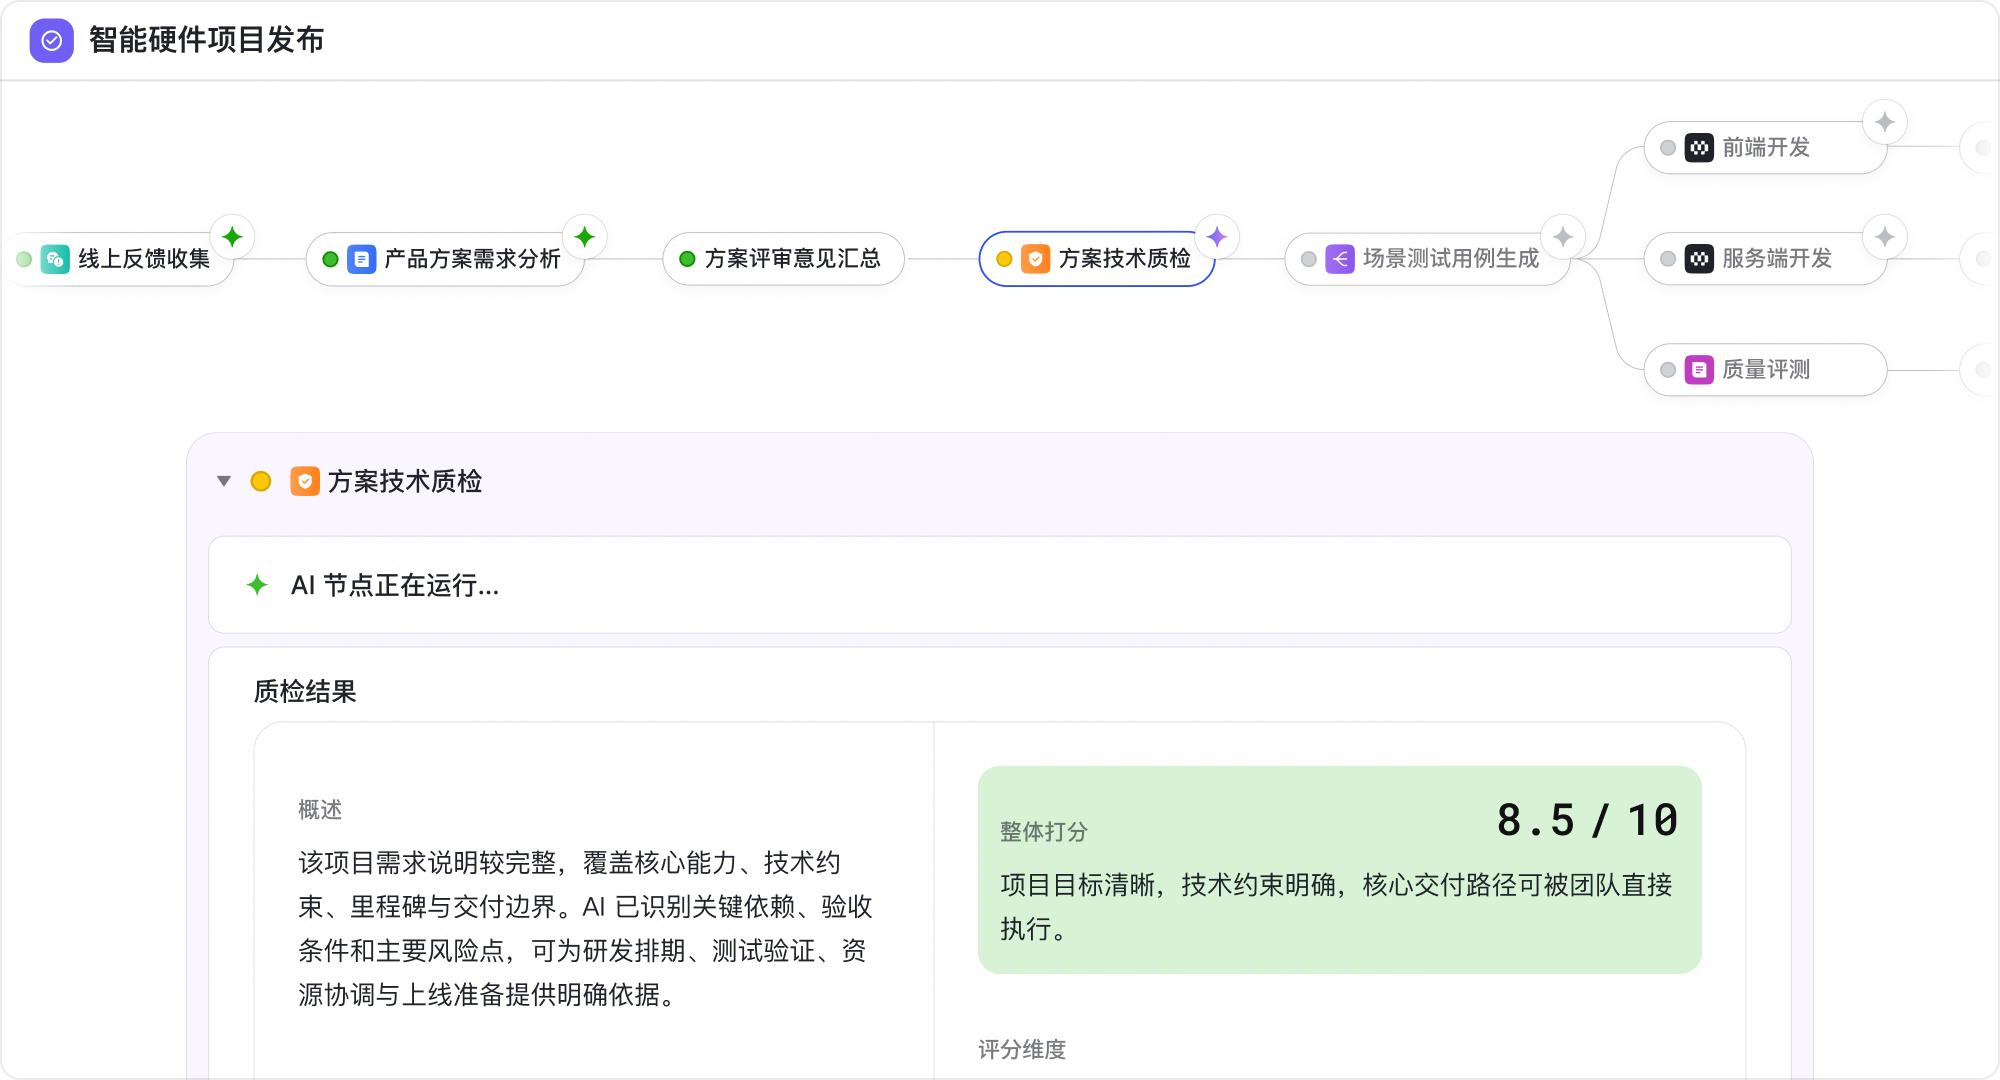The height and width of the screenshot is (1080, 2000).
Task: Click the gray status dot of 服务端开发
Action: point(1668,259)
